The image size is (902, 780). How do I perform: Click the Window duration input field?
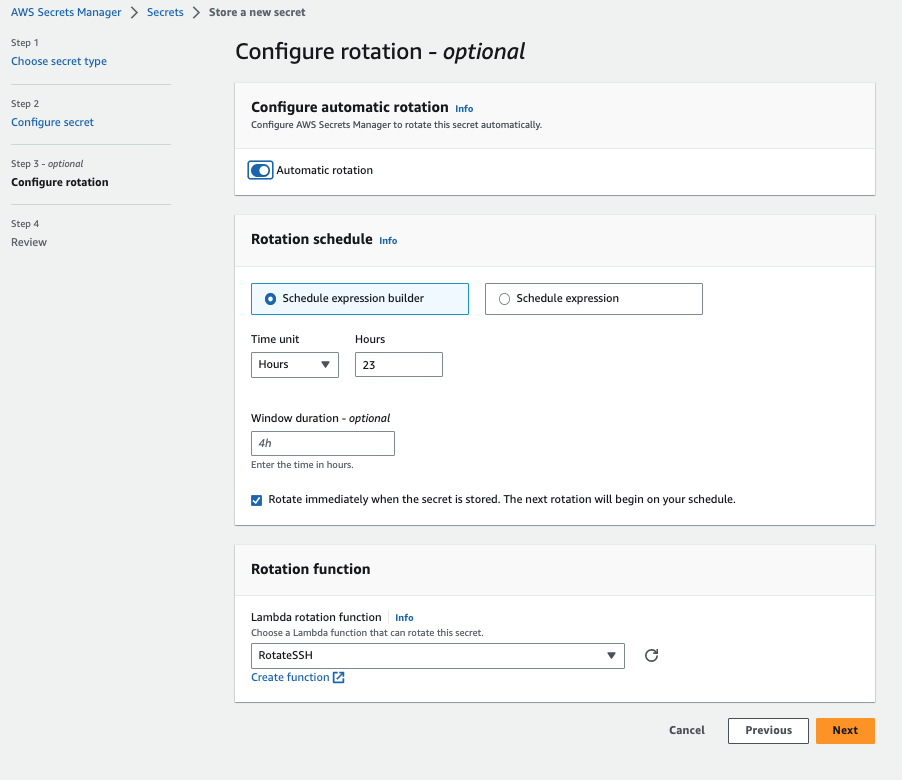322,443
